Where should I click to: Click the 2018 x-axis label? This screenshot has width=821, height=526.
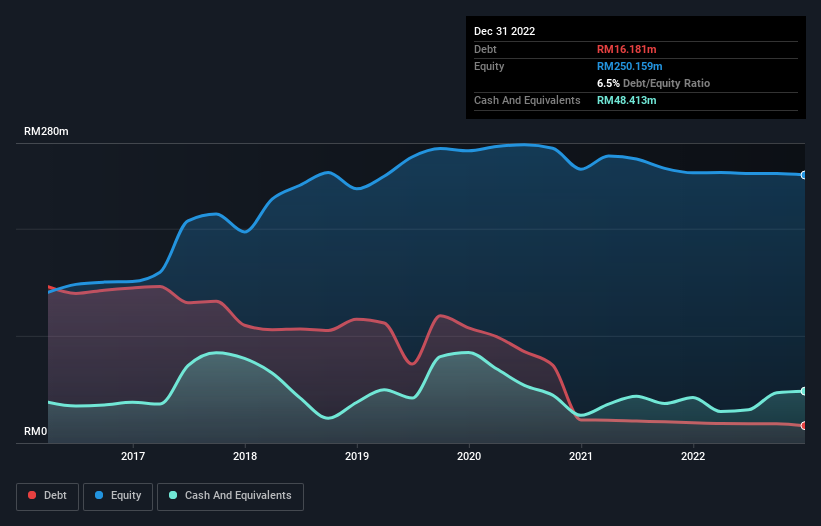[245, 456]
